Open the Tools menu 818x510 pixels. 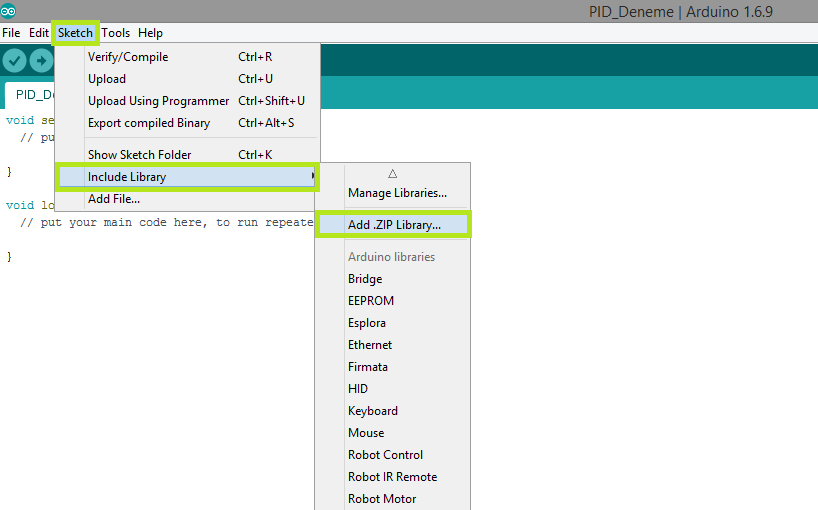click(115, 33)
